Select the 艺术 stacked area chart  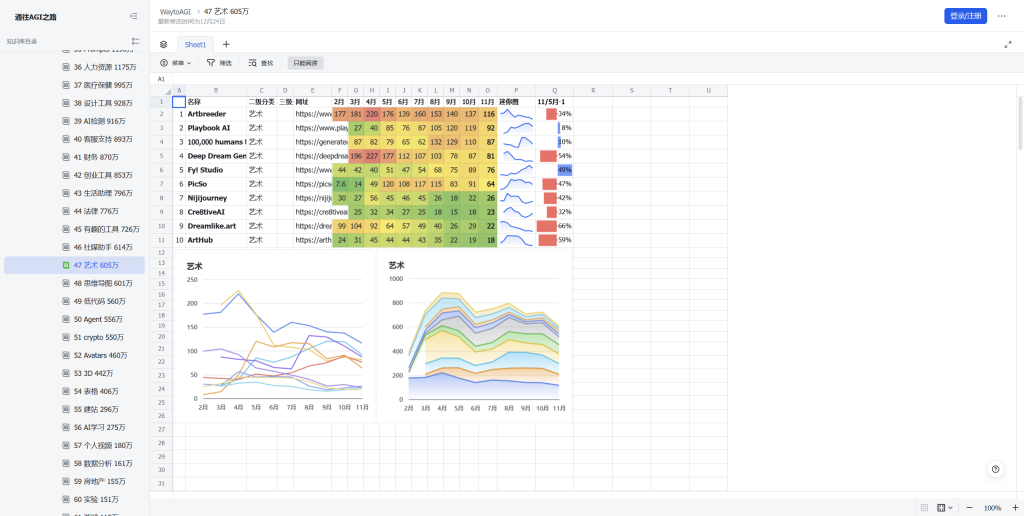(475, 336)
